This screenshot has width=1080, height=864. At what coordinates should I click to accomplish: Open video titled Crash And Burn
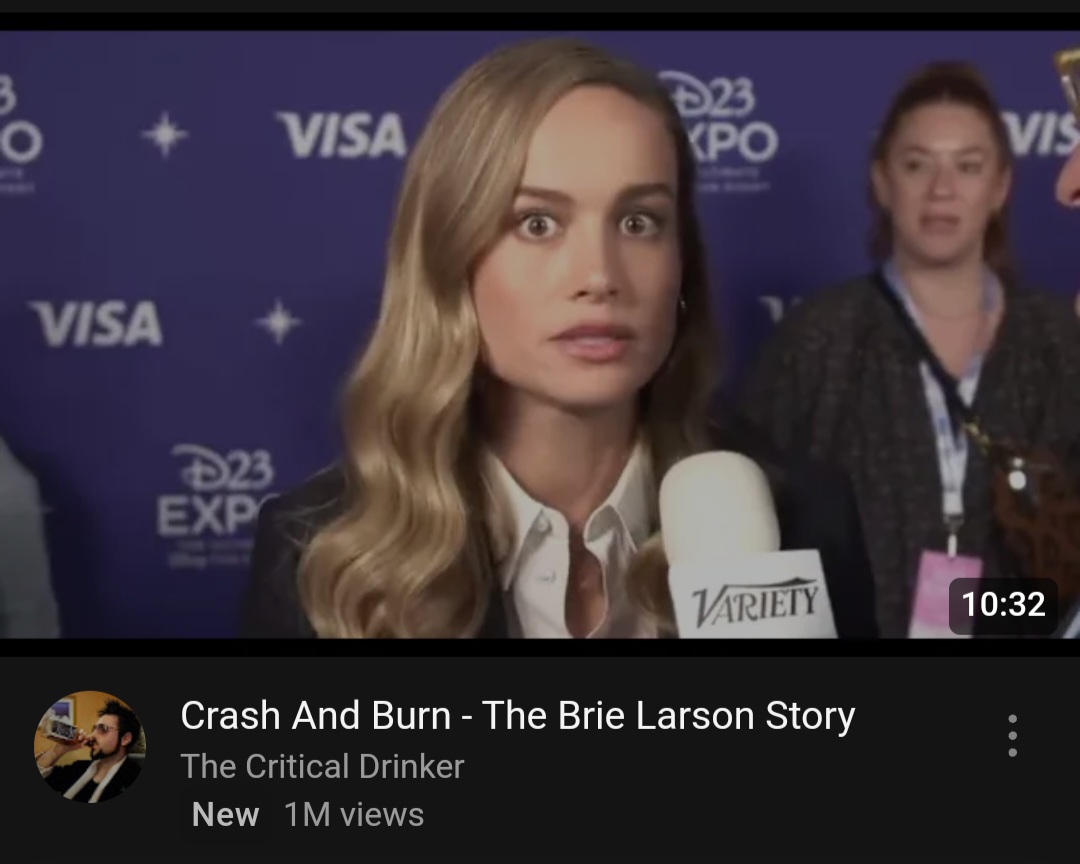click(x=517, y=715)
